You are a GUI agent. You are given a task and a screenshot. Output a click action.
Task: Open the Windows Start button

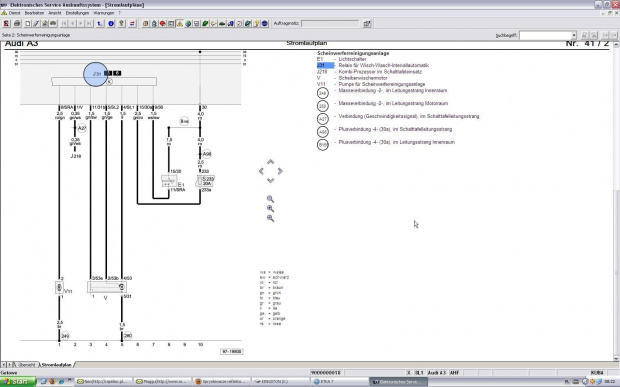18,382
